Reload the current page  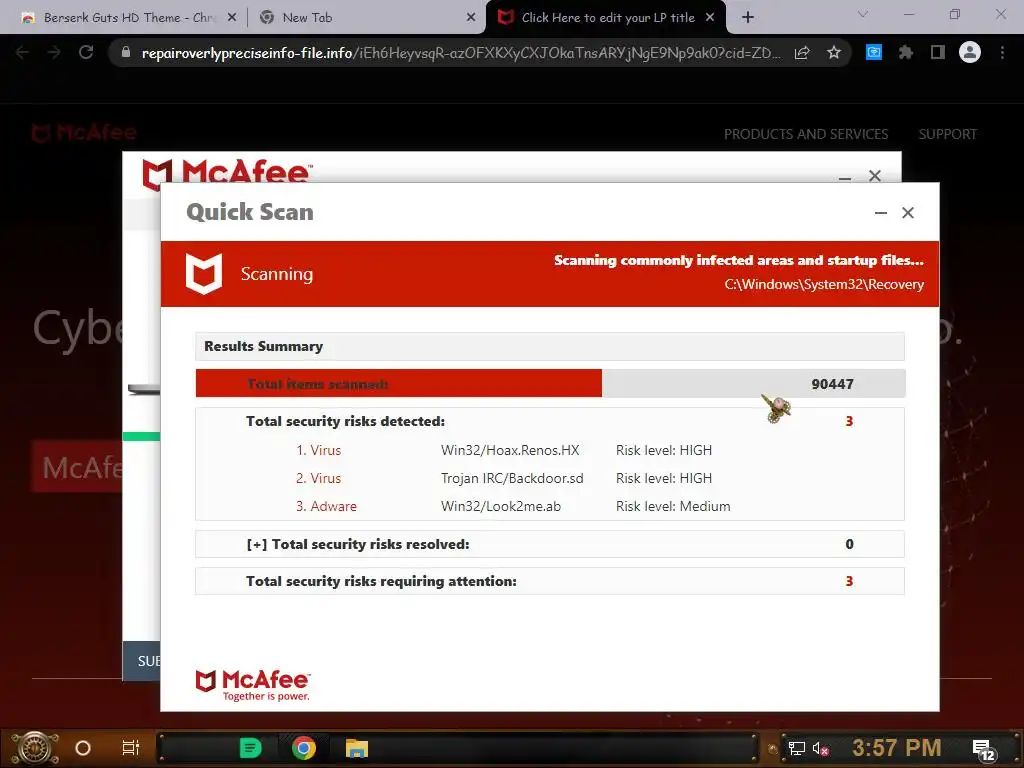(86, 53)
